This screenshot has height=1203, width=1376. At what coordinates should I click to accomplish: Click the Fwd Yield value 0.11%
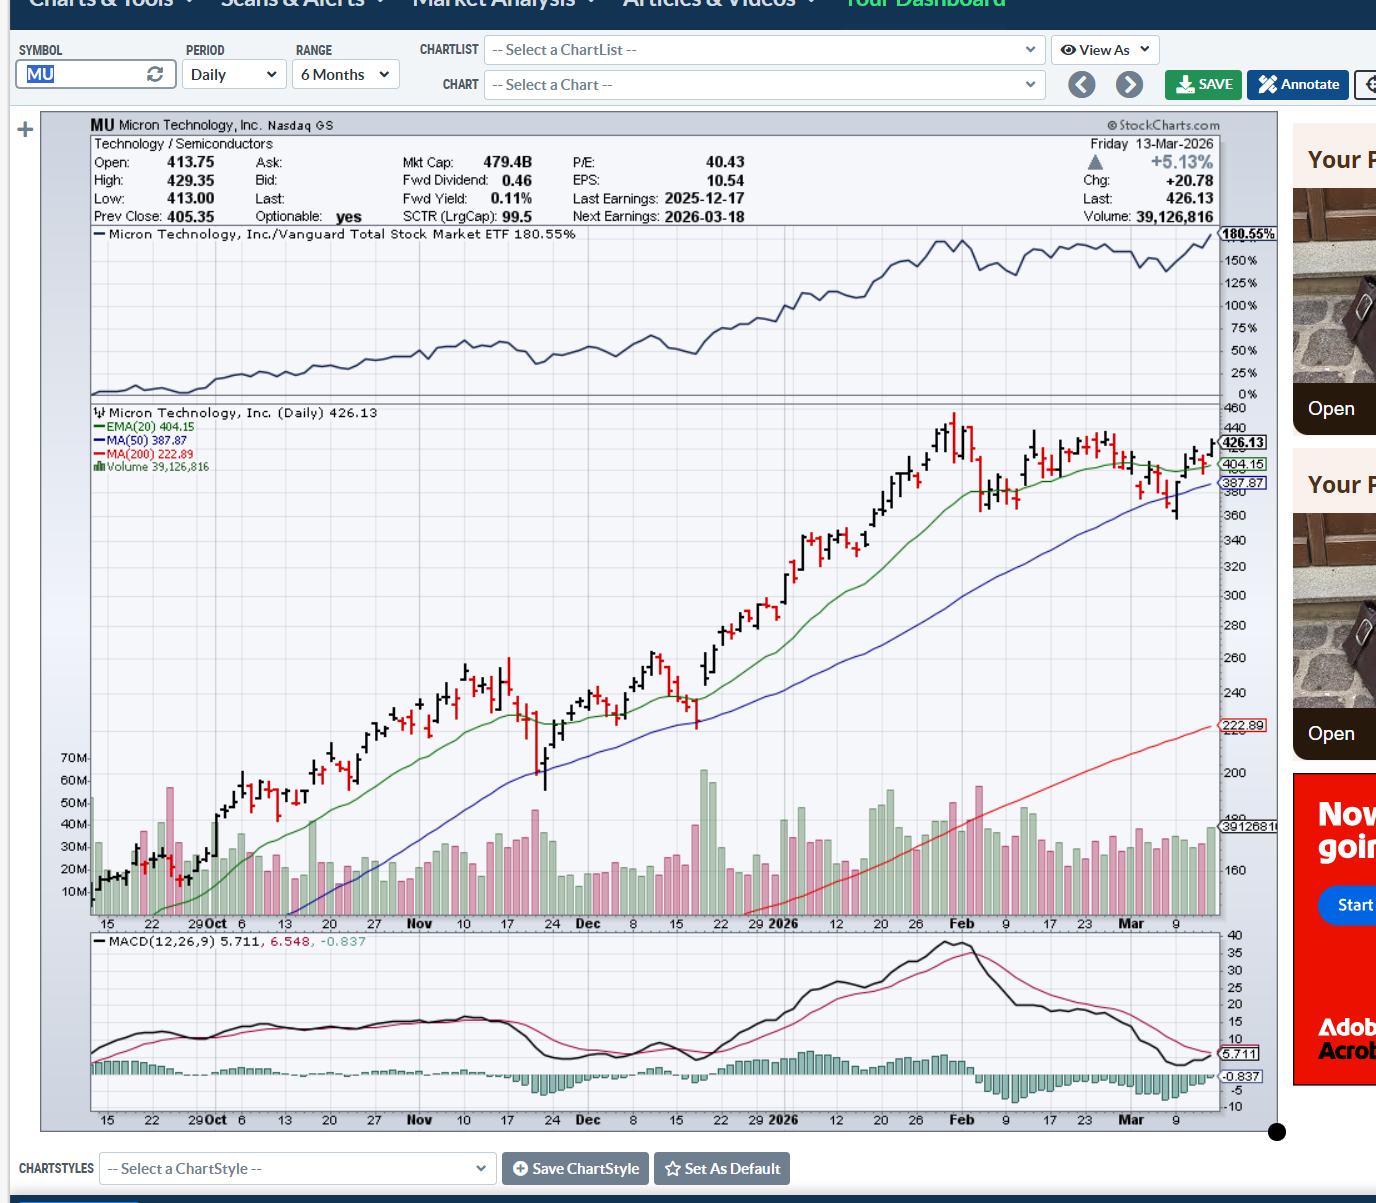click(511, 198)
